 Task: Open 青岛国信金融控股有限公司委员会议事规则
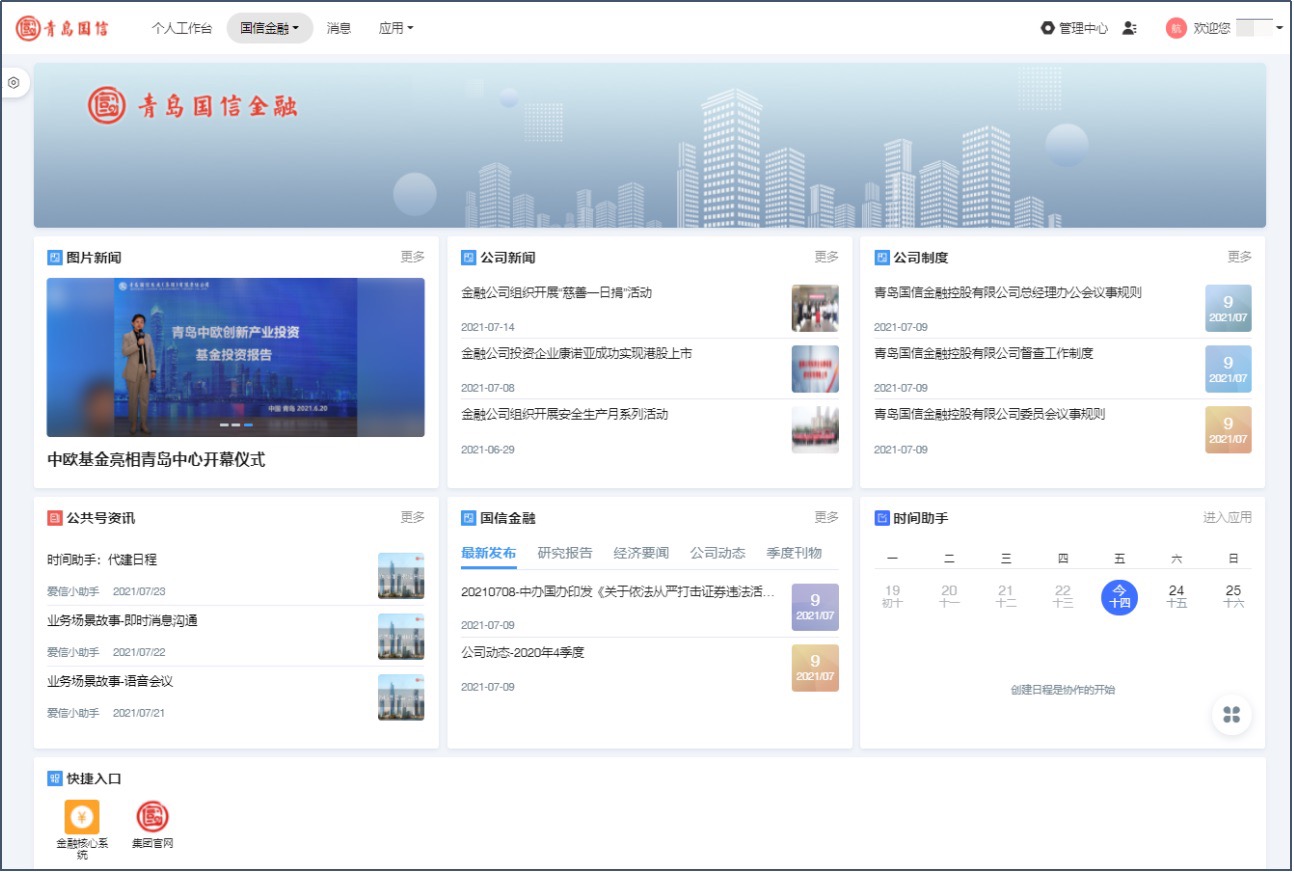[990, 414]
